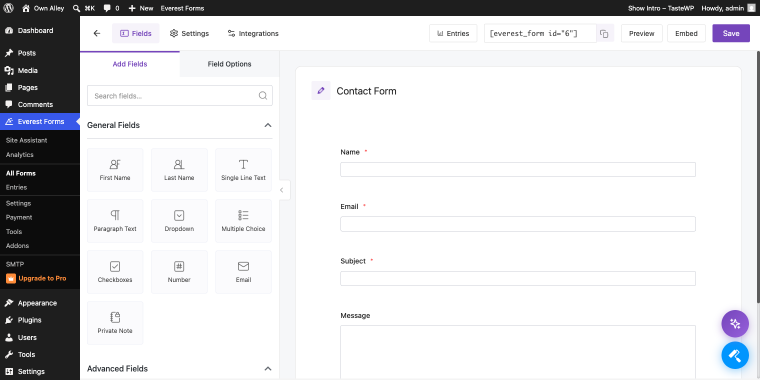The height and width of the screenshot is (380, 760).
Task: Open the Integrations tab
Action: tap(253, 33)
